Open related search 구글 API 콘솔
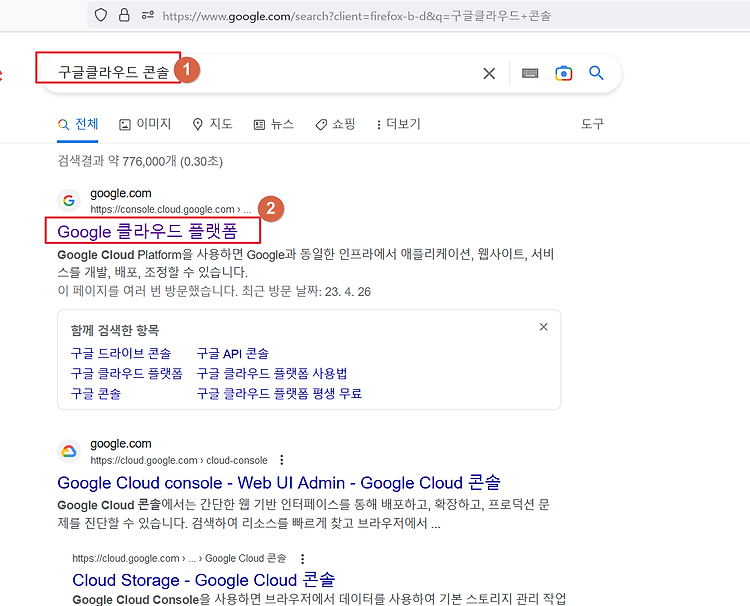 click(x=232, y=353)
